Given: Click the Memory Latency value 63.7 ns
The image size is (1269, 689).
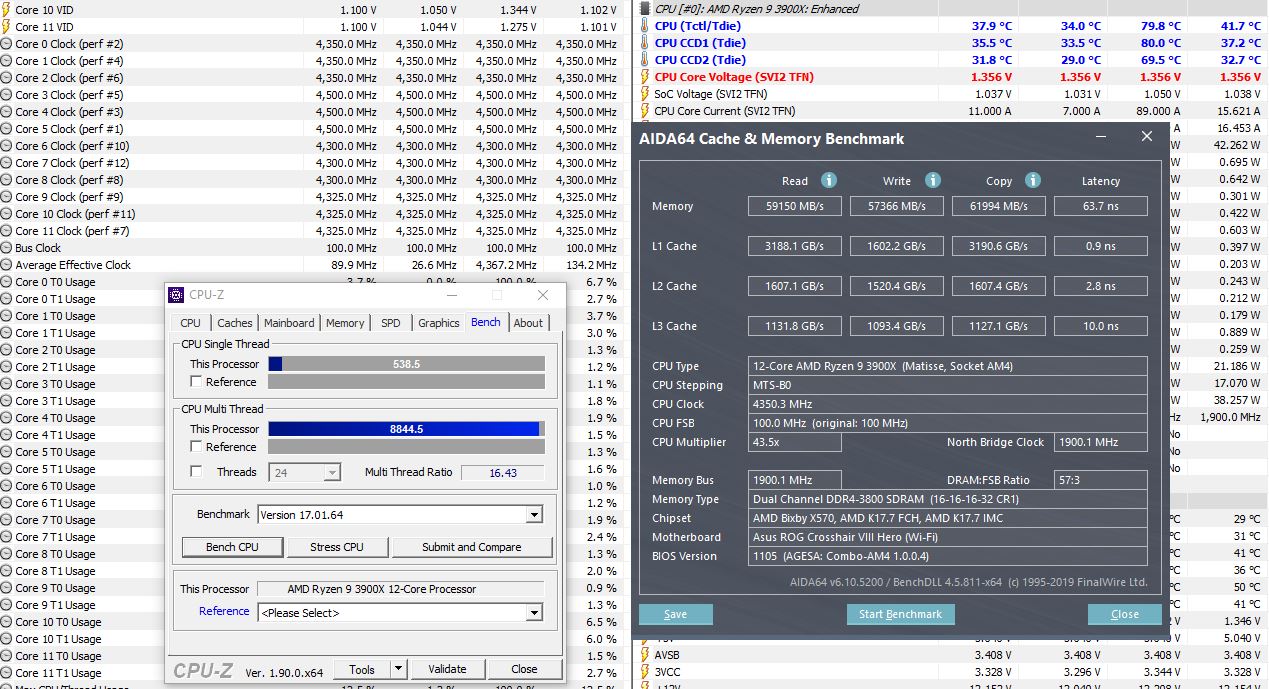Looking at the screenshot, I should click(1100, 206).
